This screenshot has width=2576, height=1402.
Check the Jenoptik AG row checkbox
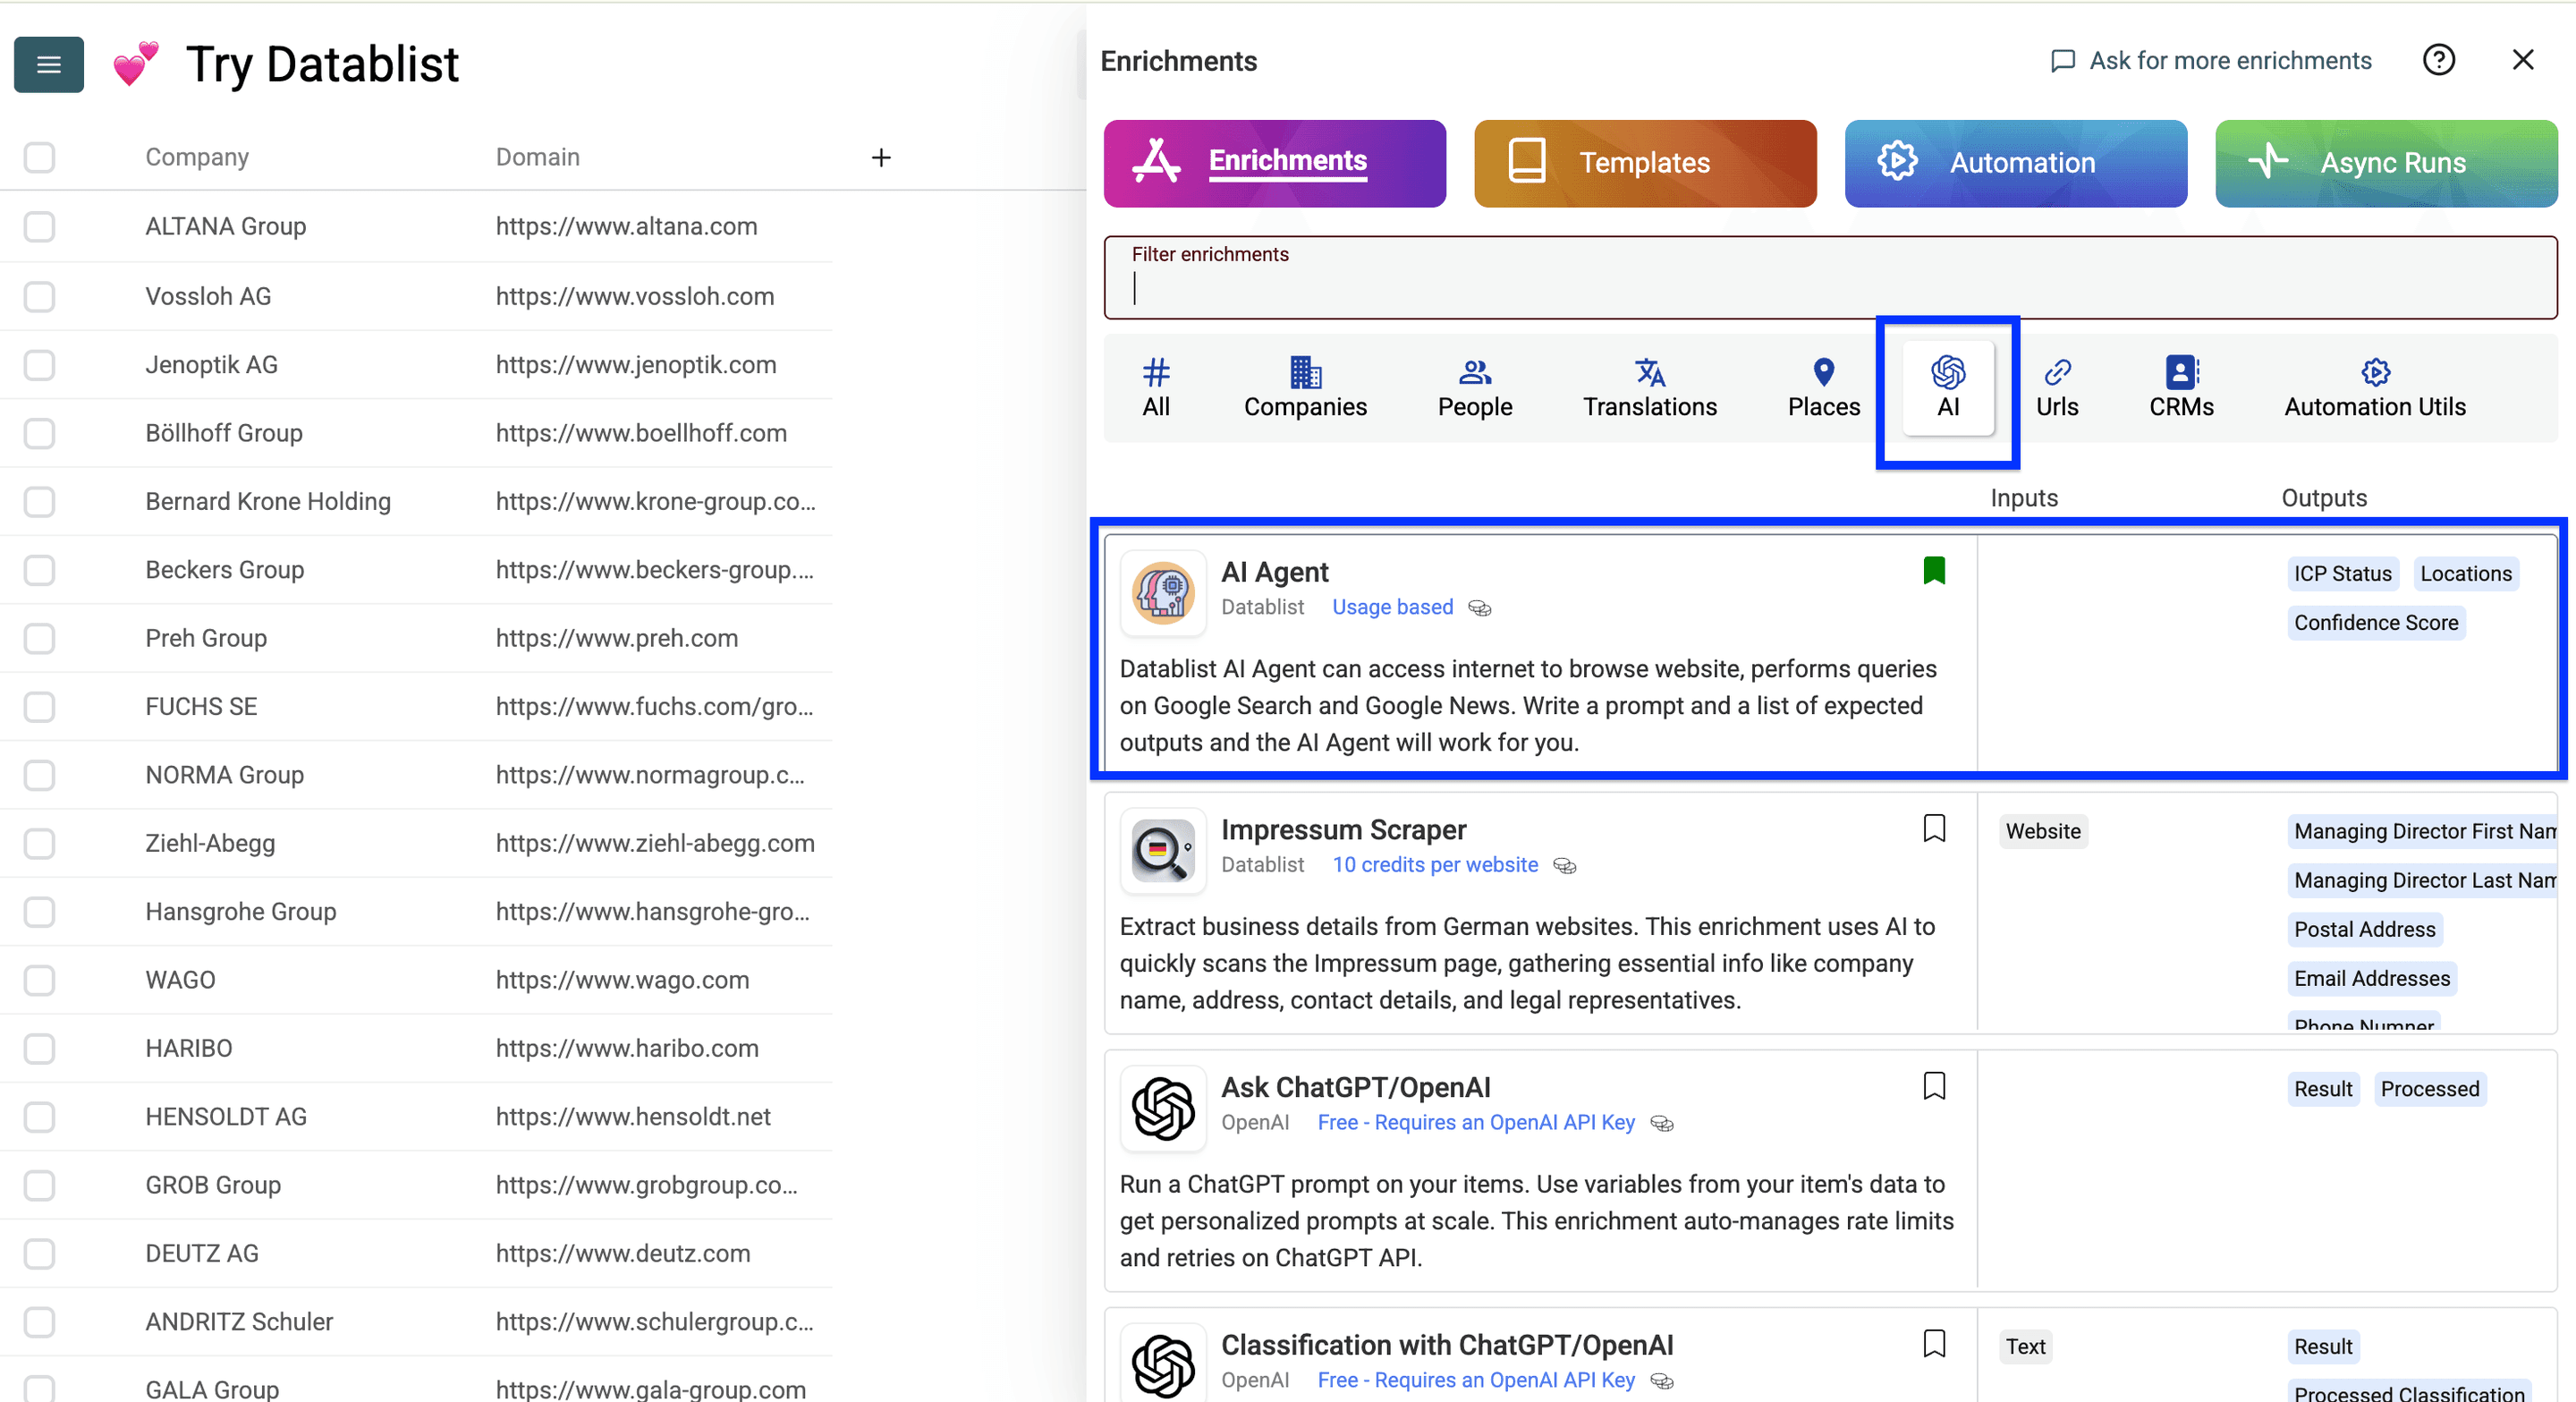tap(39, 364)
